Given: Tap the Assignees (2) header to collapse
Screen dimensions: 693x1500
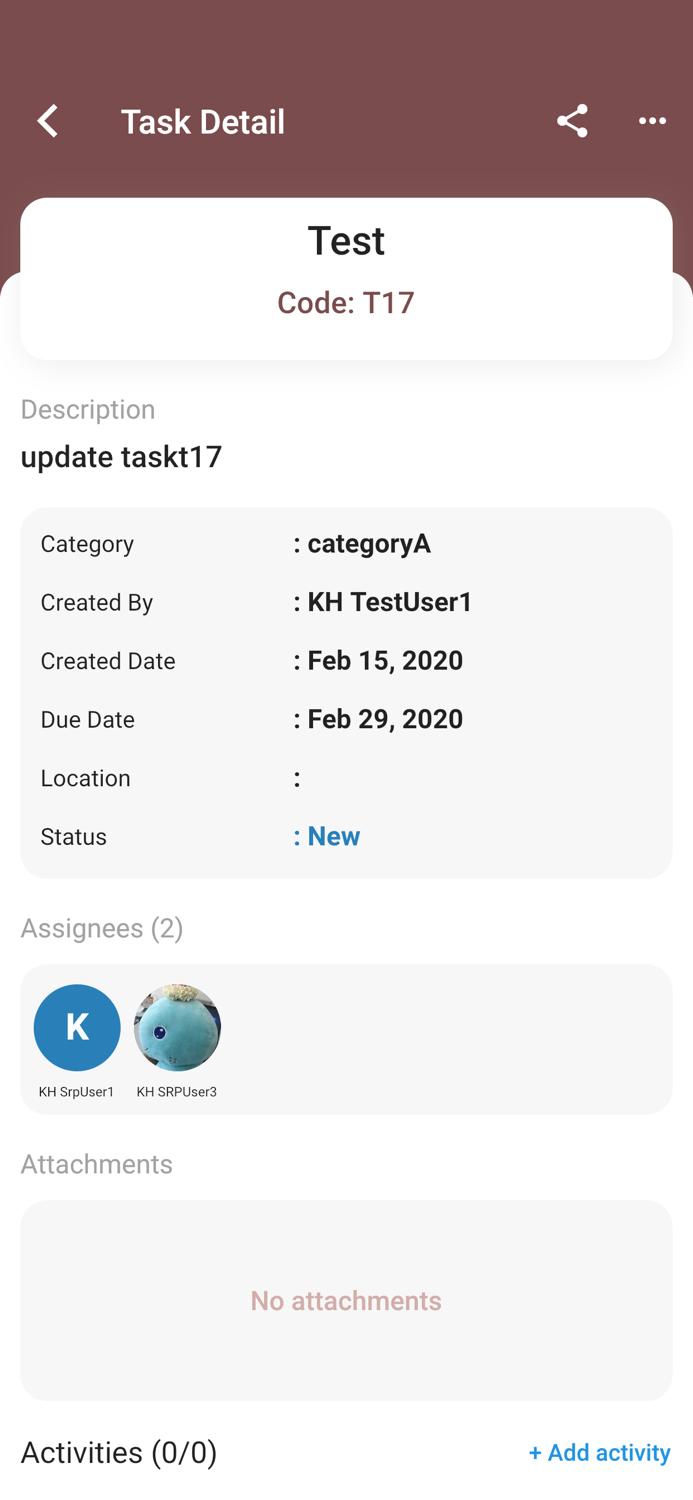Looking at the screenshot, I should 102,928.
